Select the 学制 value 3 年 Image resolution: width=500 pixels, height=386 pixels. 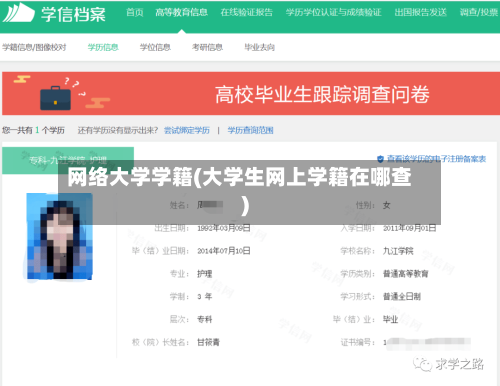click(x=204, y=296)
